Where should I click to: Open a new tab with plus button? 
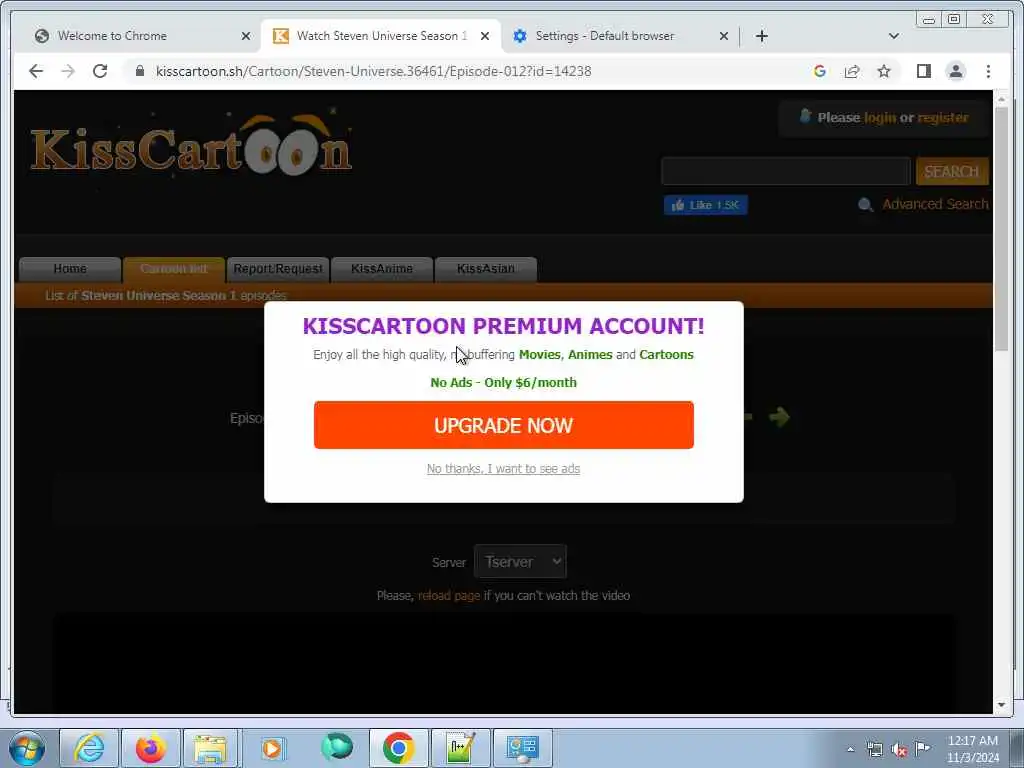761,36
